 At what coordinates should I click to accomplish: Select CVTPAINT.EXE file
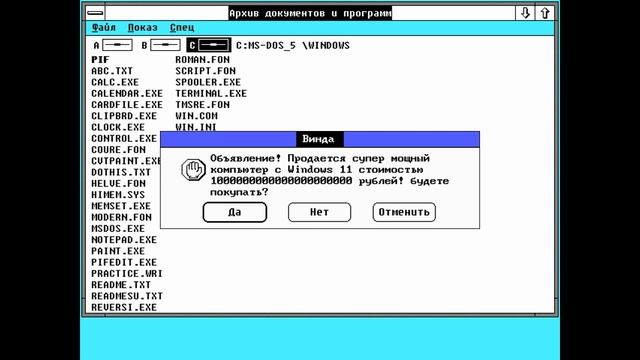126,161
